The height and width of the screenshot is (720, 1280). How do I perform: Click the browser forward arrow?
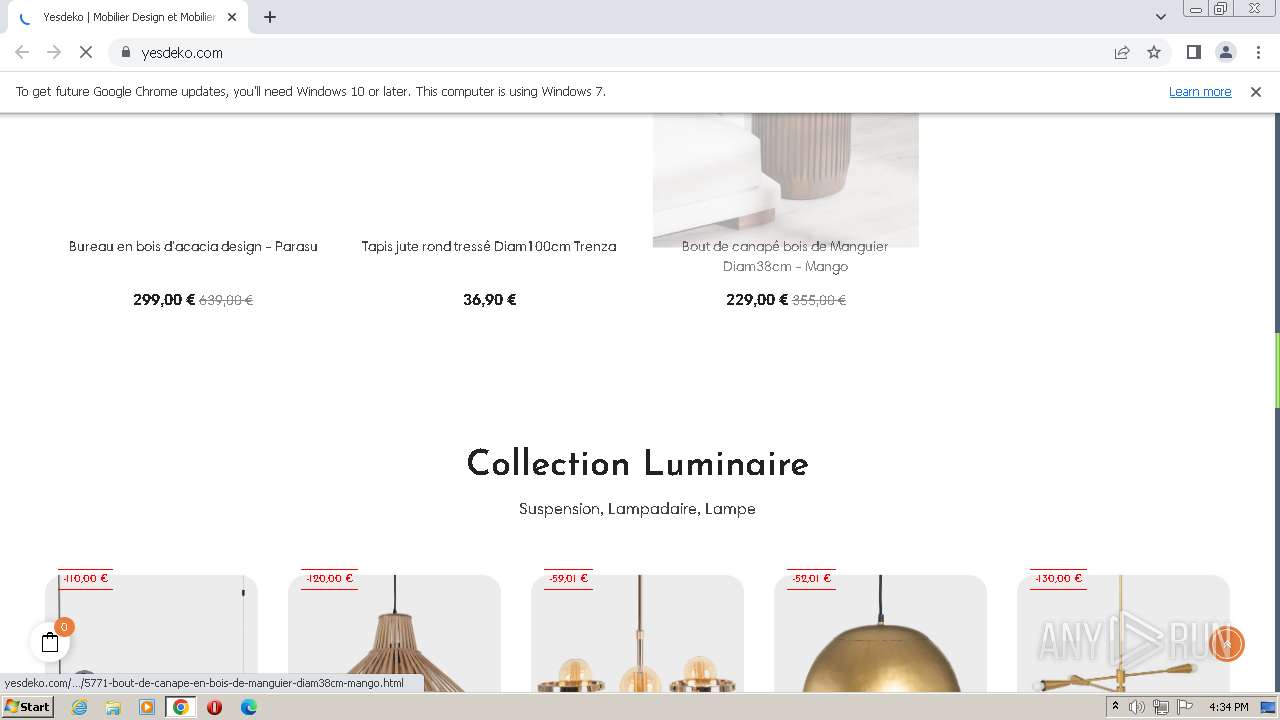(x=54, y=52)
